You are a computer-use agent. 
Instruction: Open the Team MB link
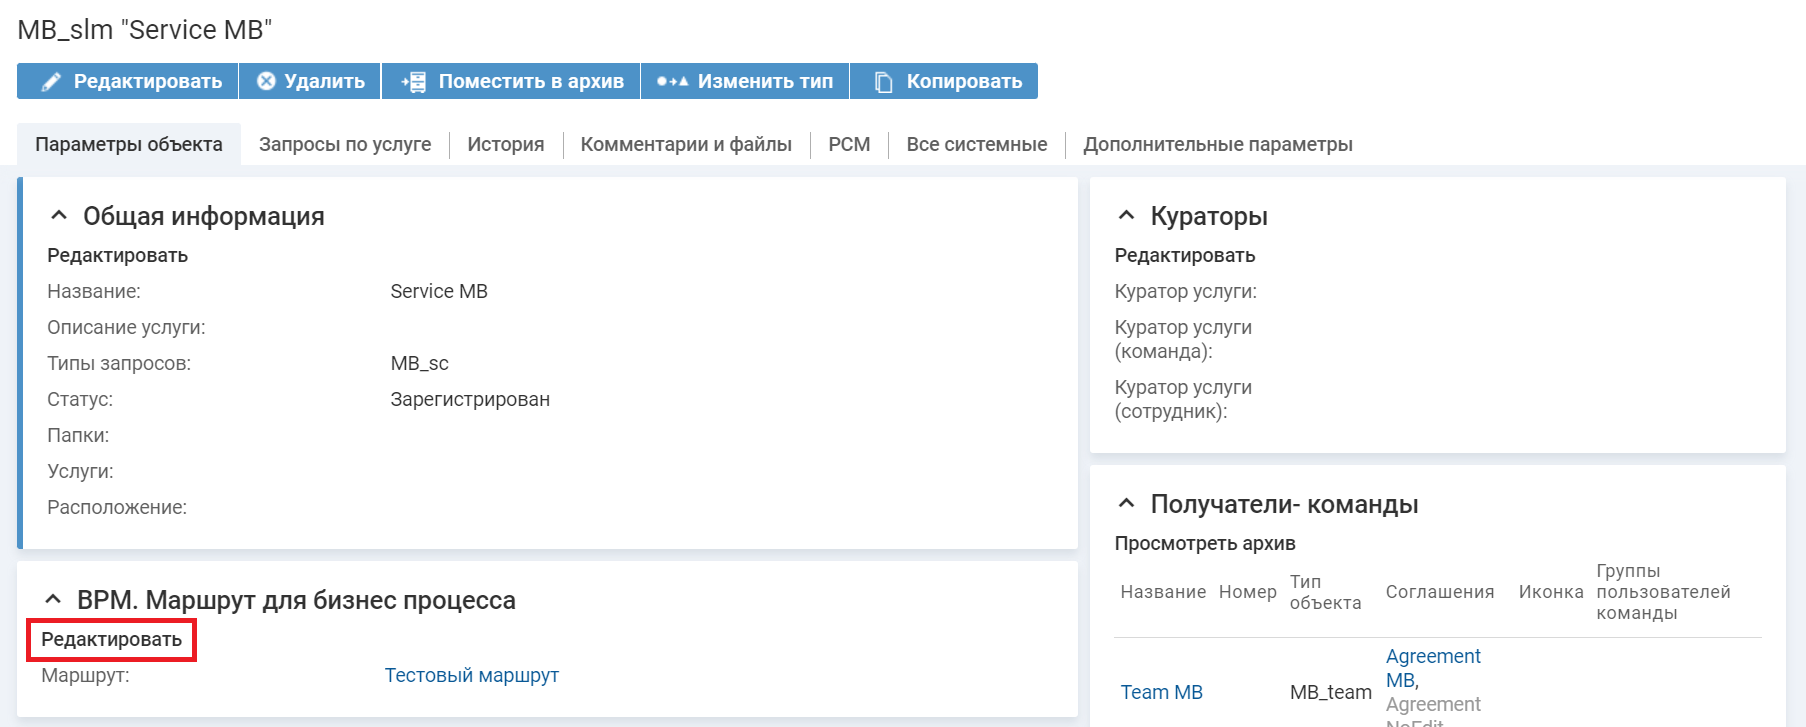pyautogui.click(x=1161, y=692)
